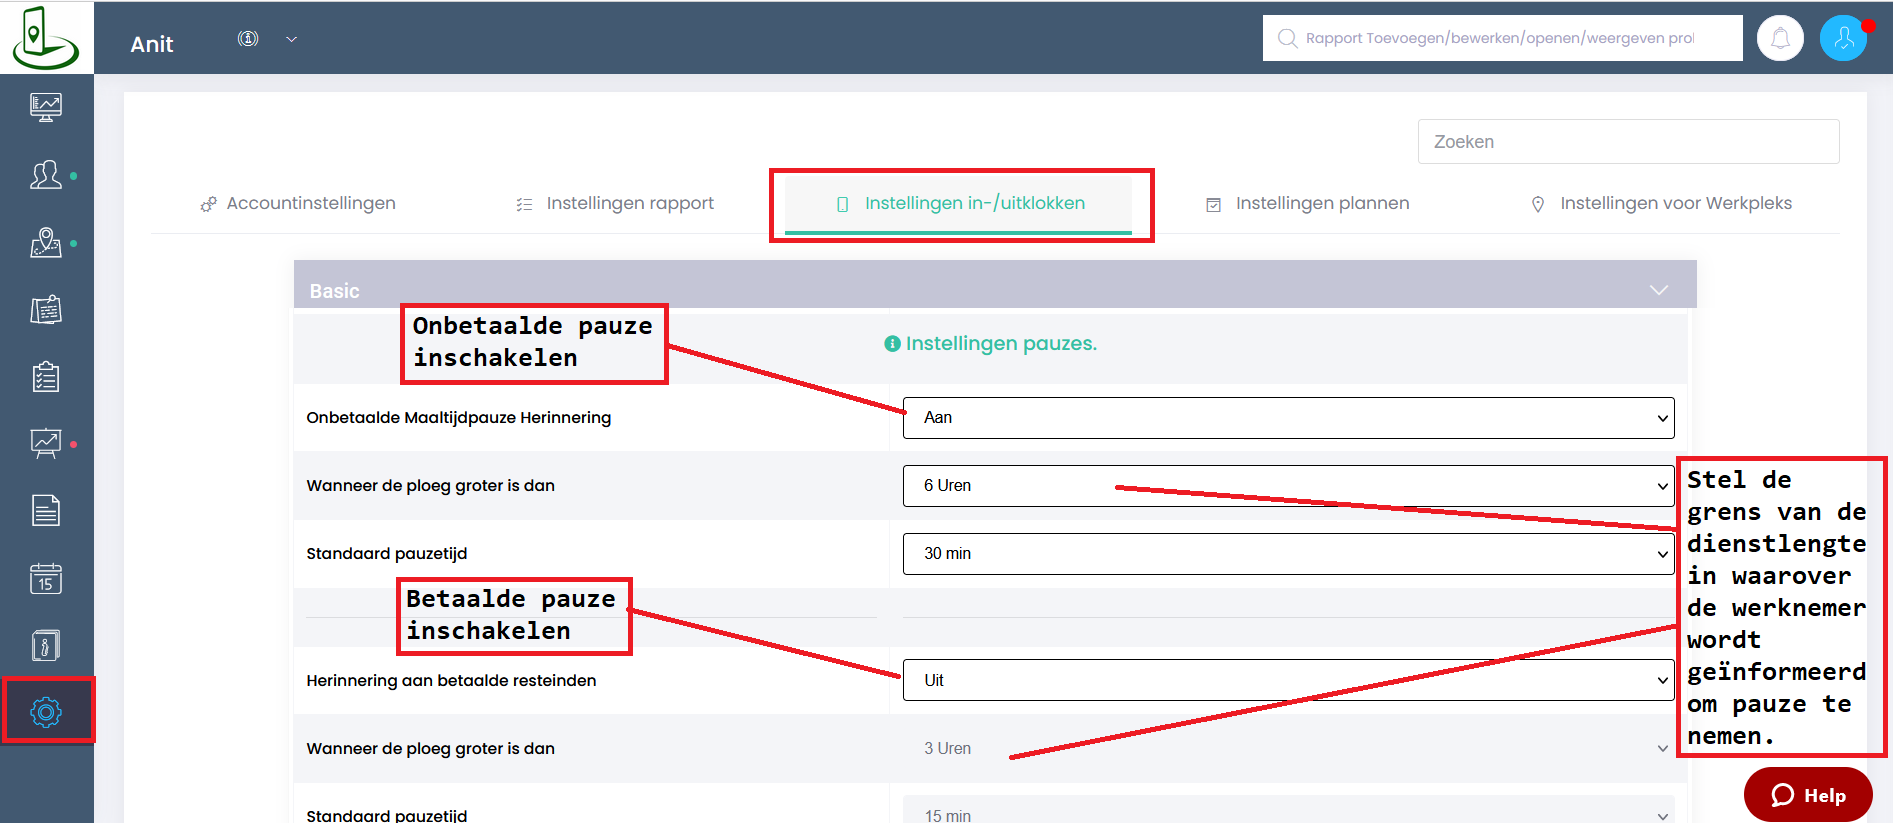The width and height of the screenshot is (1893, 823).
Task: Open the presentation chart sidebar icon
Action: tap(46, 443)
